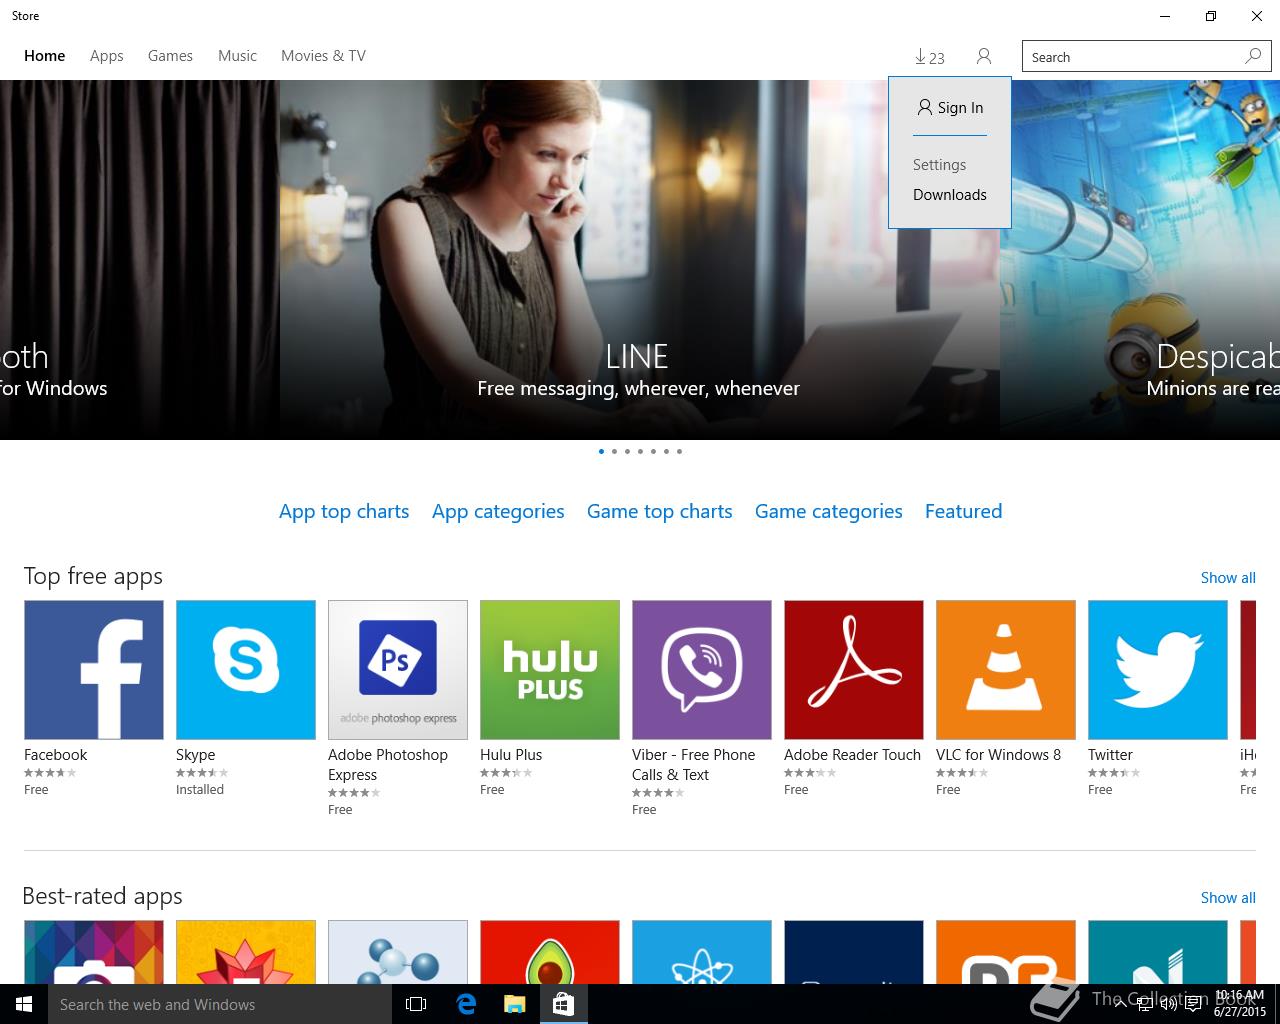The width and height of the screenshot is (1280, 1024).
Task: Click the Store icon on the taskbar
Action: [x=563, y=1004]
